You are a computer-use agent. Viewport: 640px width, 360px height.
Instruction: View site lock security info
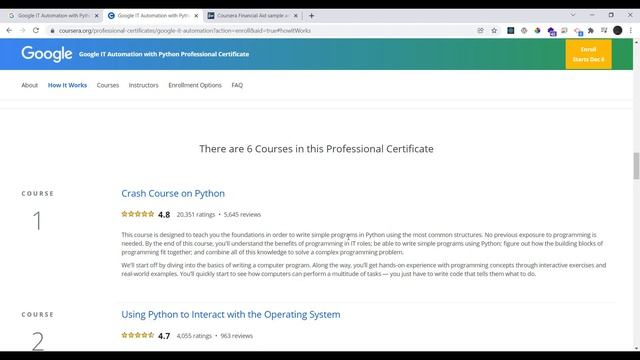click(52, 31)
